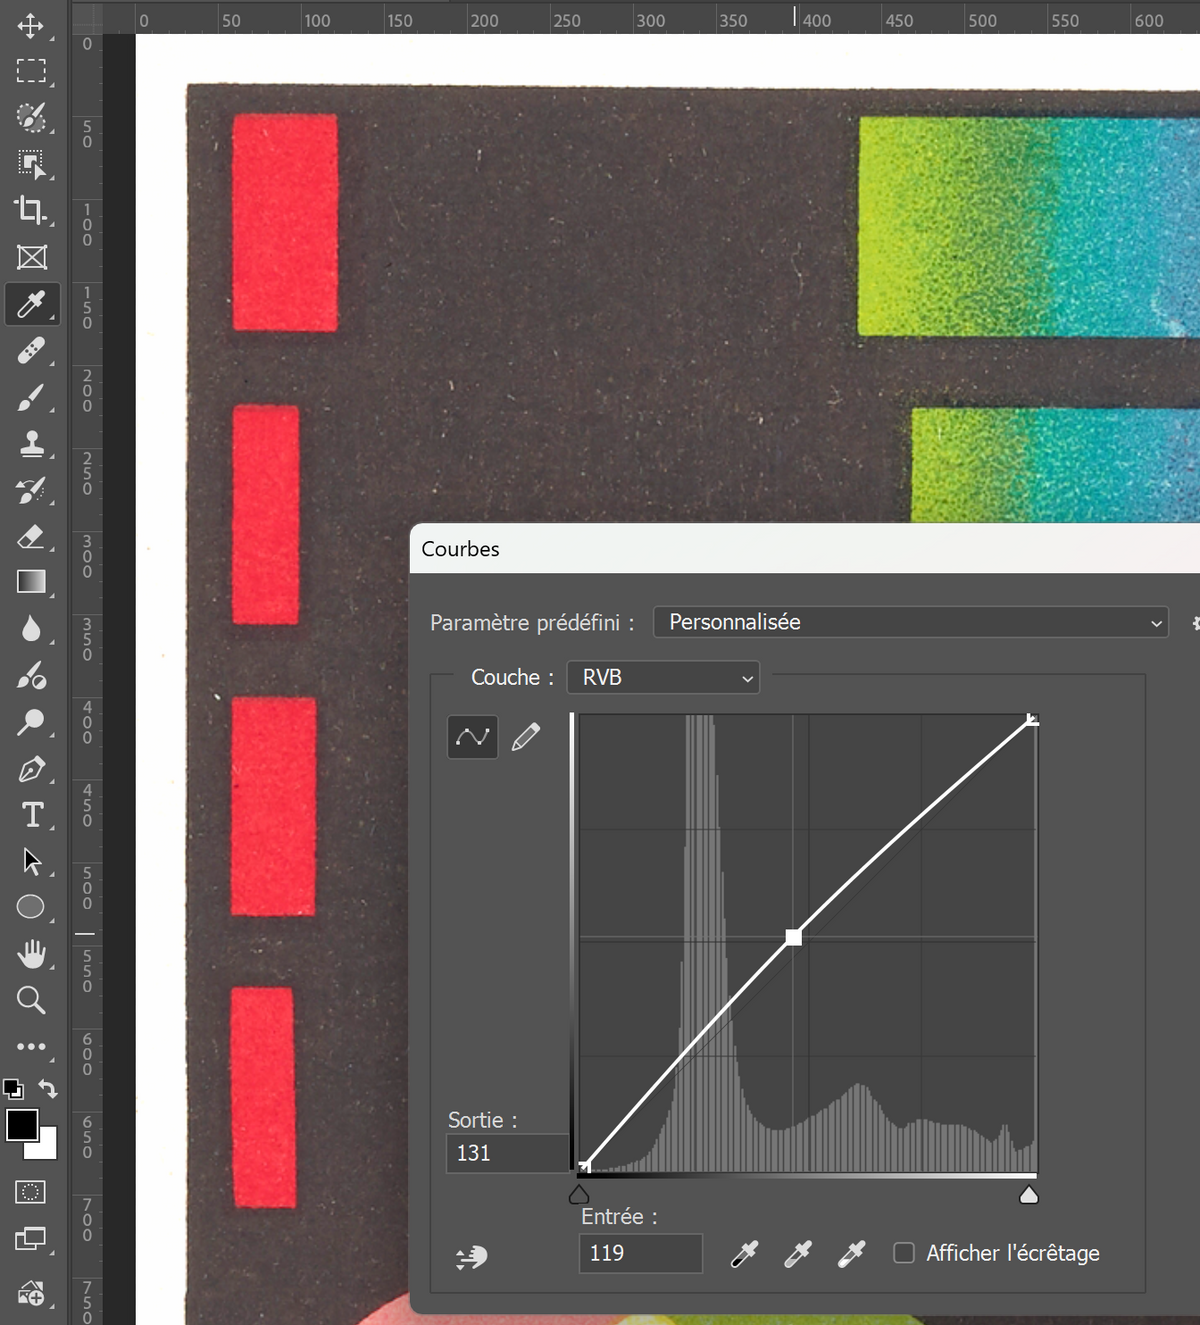Open the Paramètre prédéfini dropdown
Viewport: 1200px width, 1325px height.
pyautogui.click(x=910, y=622)
